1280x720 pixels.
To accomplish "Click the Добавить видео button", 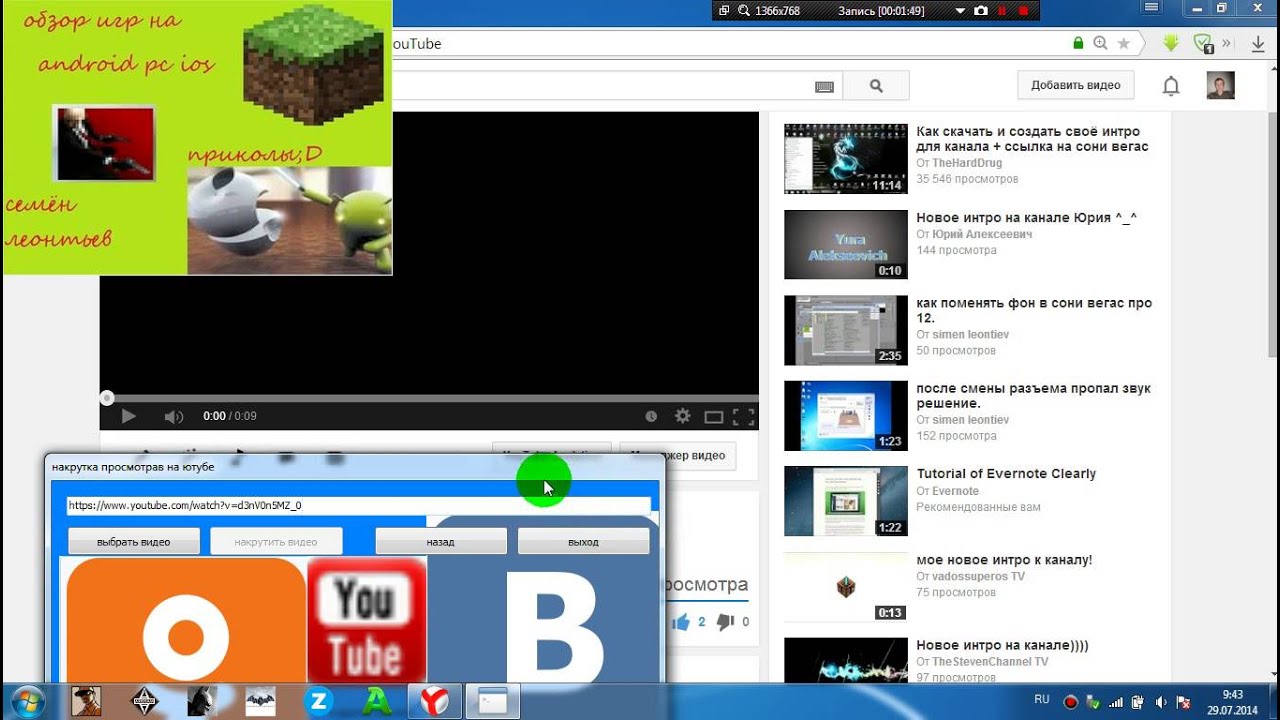I will click(x=1076, y=85).
